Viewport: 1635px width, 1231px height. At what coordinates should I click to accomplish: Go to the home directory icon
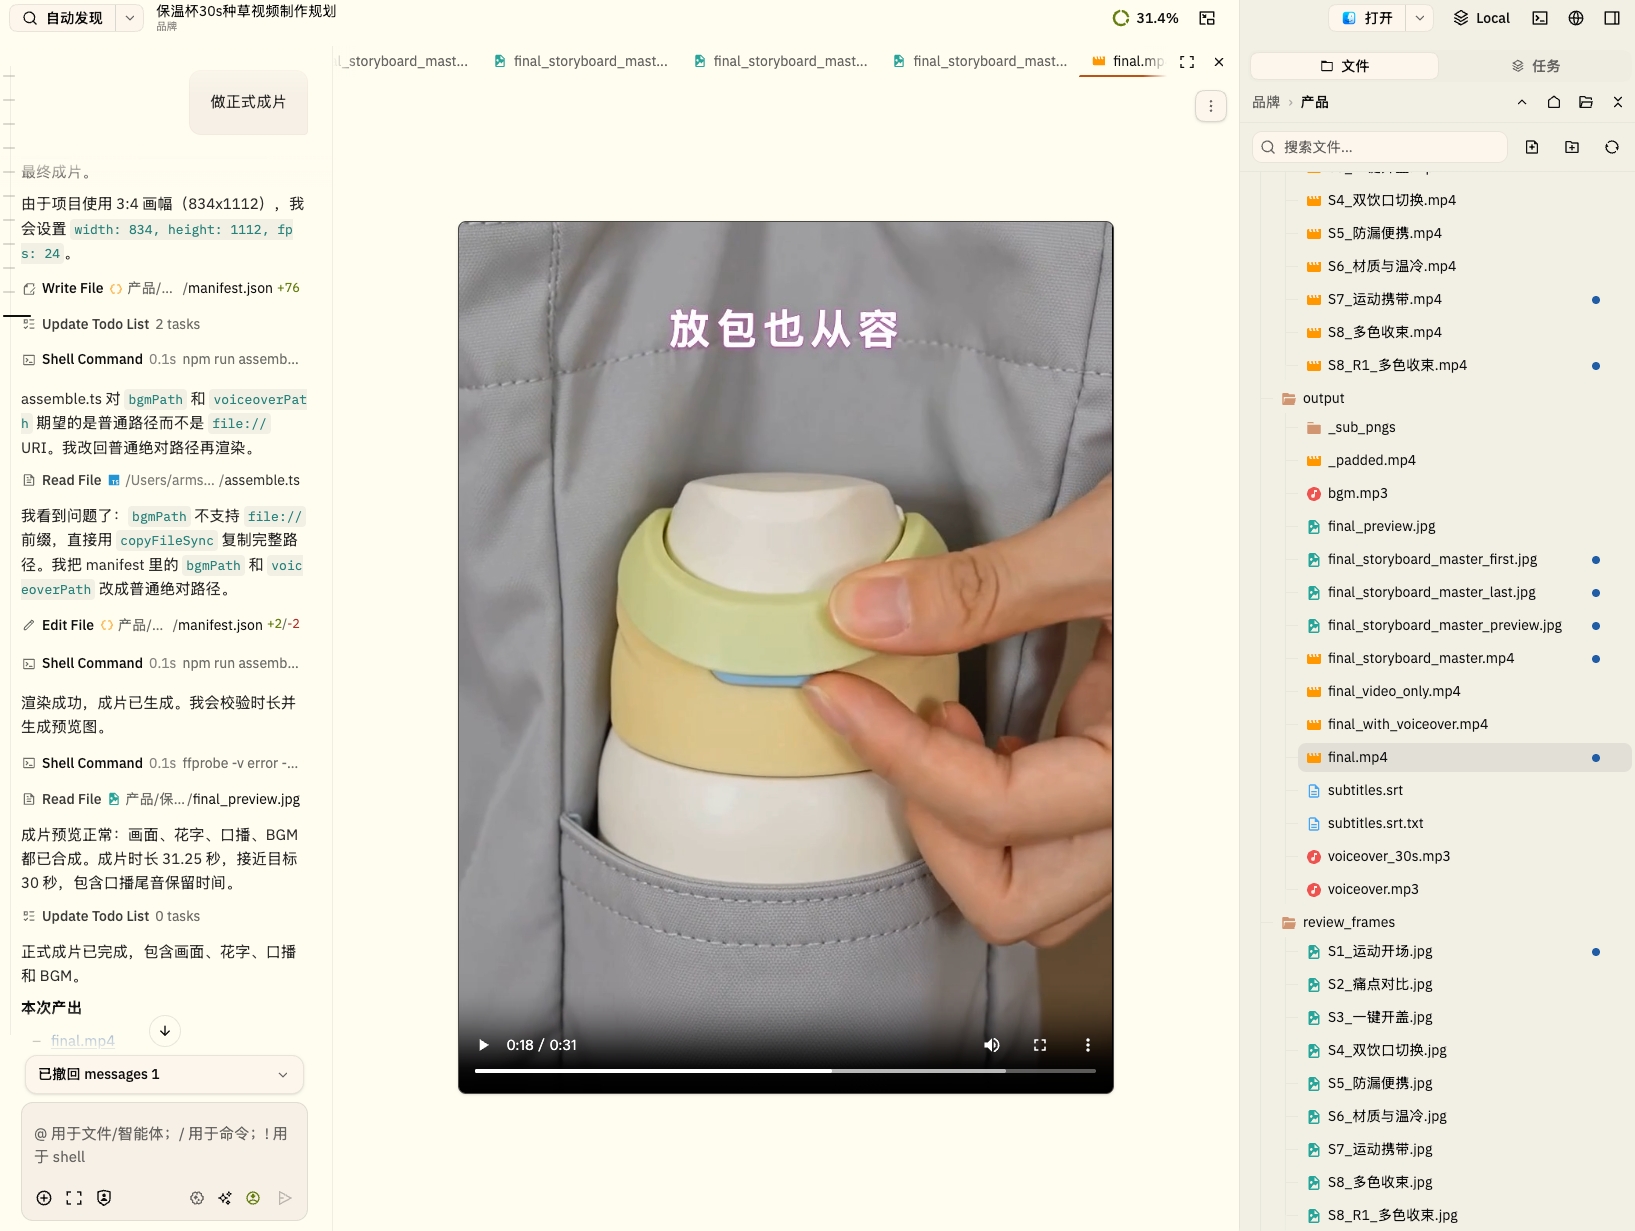[1554, 102]
